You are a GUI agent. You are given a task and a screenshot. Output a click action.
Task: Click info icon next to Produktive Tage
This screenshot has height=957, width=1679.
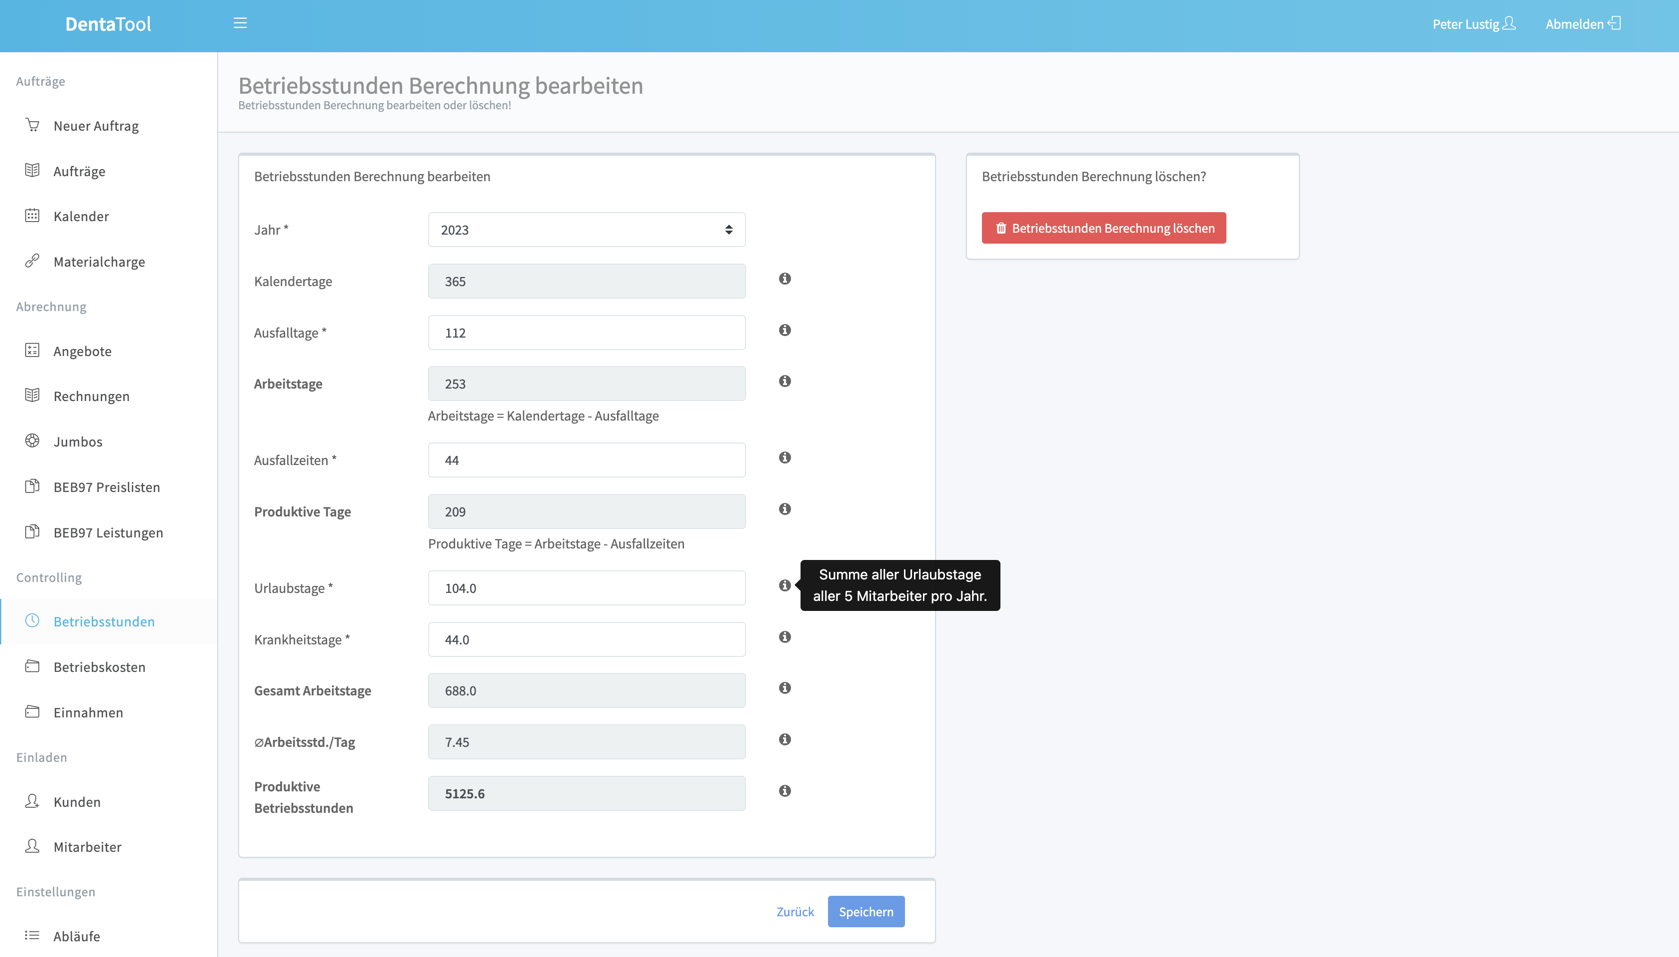click(x=785, y=509)
